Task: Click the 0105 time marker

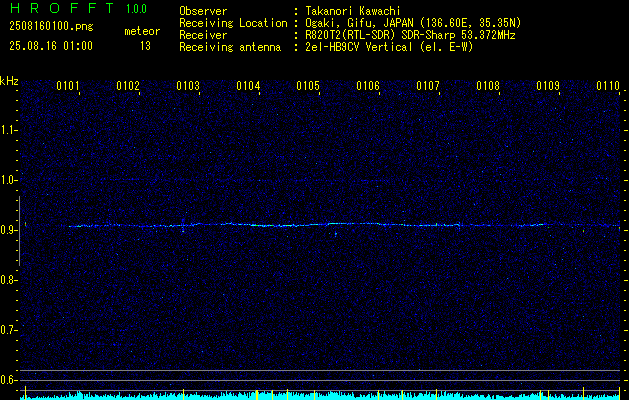Action: point(308,86)
